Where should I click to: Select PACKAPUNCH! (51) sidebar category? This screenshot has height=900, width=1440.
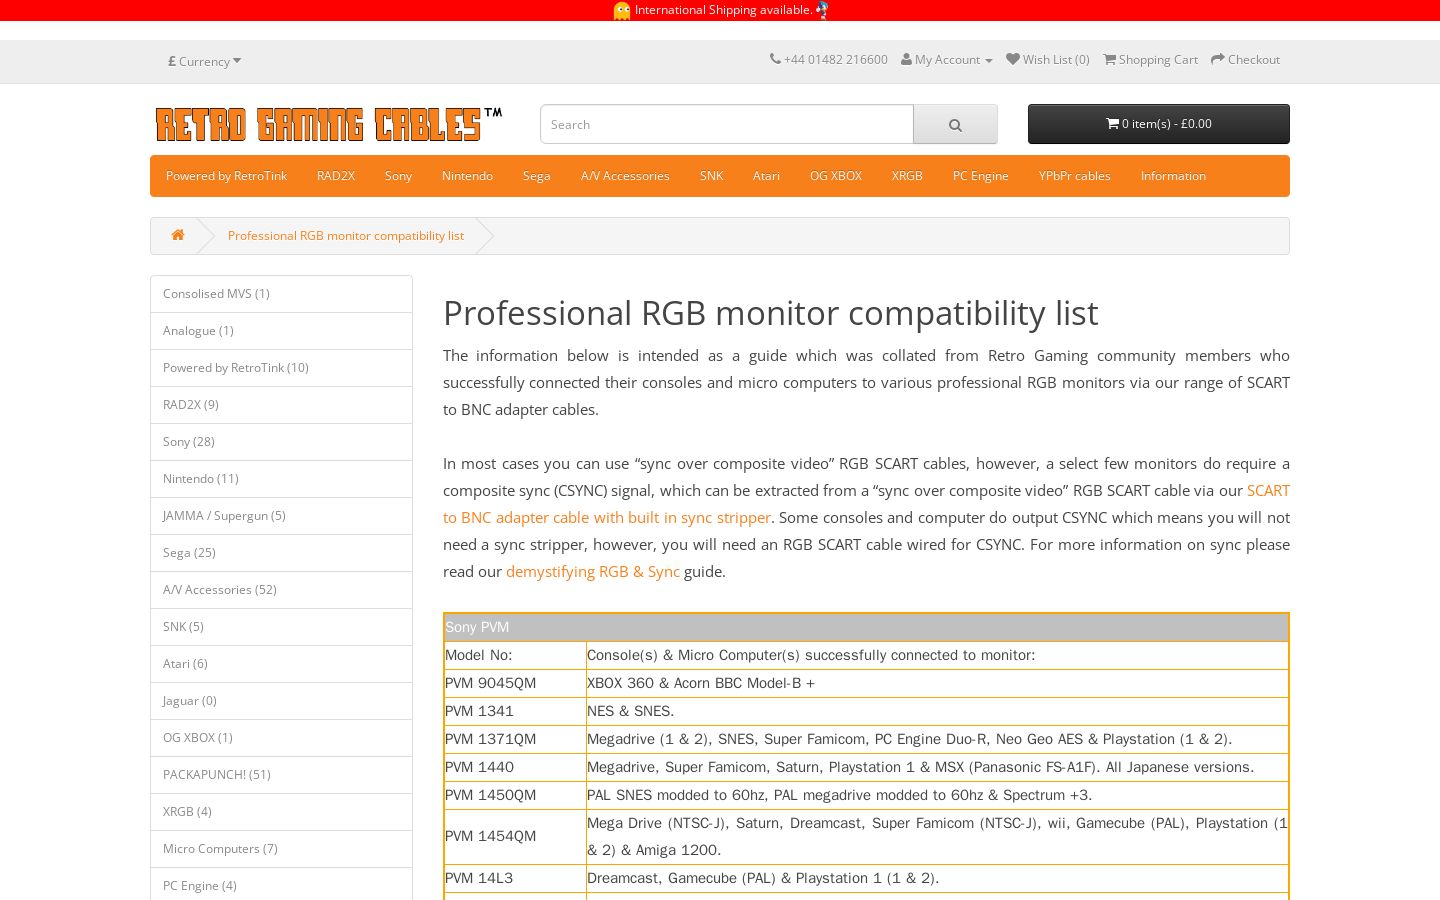click(281, 775)
